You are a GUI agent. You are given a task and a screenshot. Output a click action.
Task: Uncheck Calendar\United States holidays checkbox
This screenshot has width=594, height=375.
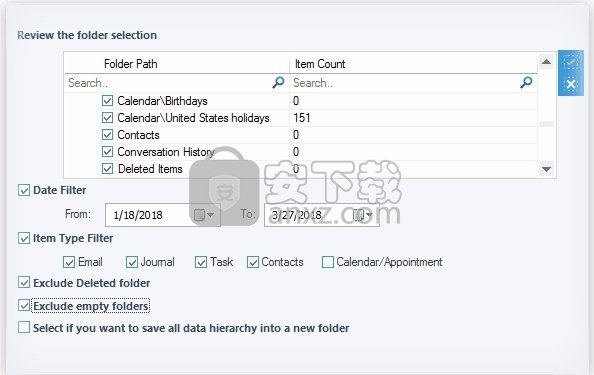[108, 118]
